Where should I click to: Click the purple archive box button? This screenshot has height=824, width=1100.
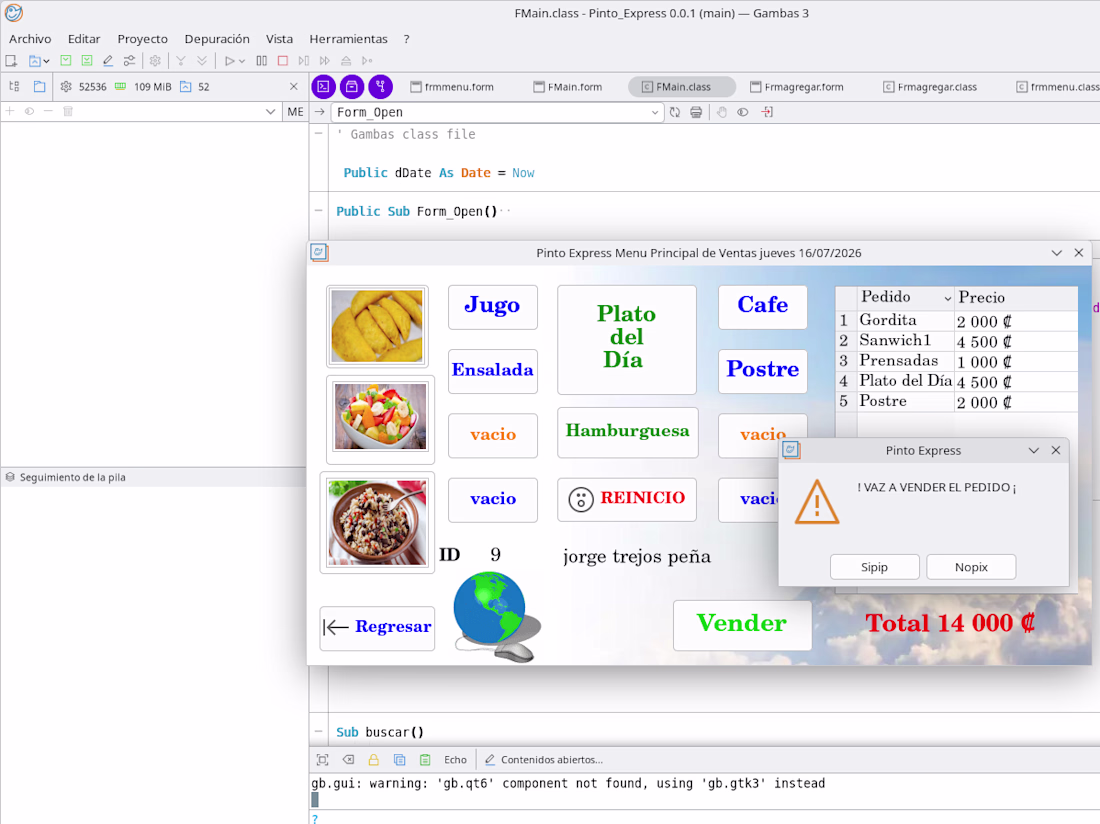tap(351, 86)
